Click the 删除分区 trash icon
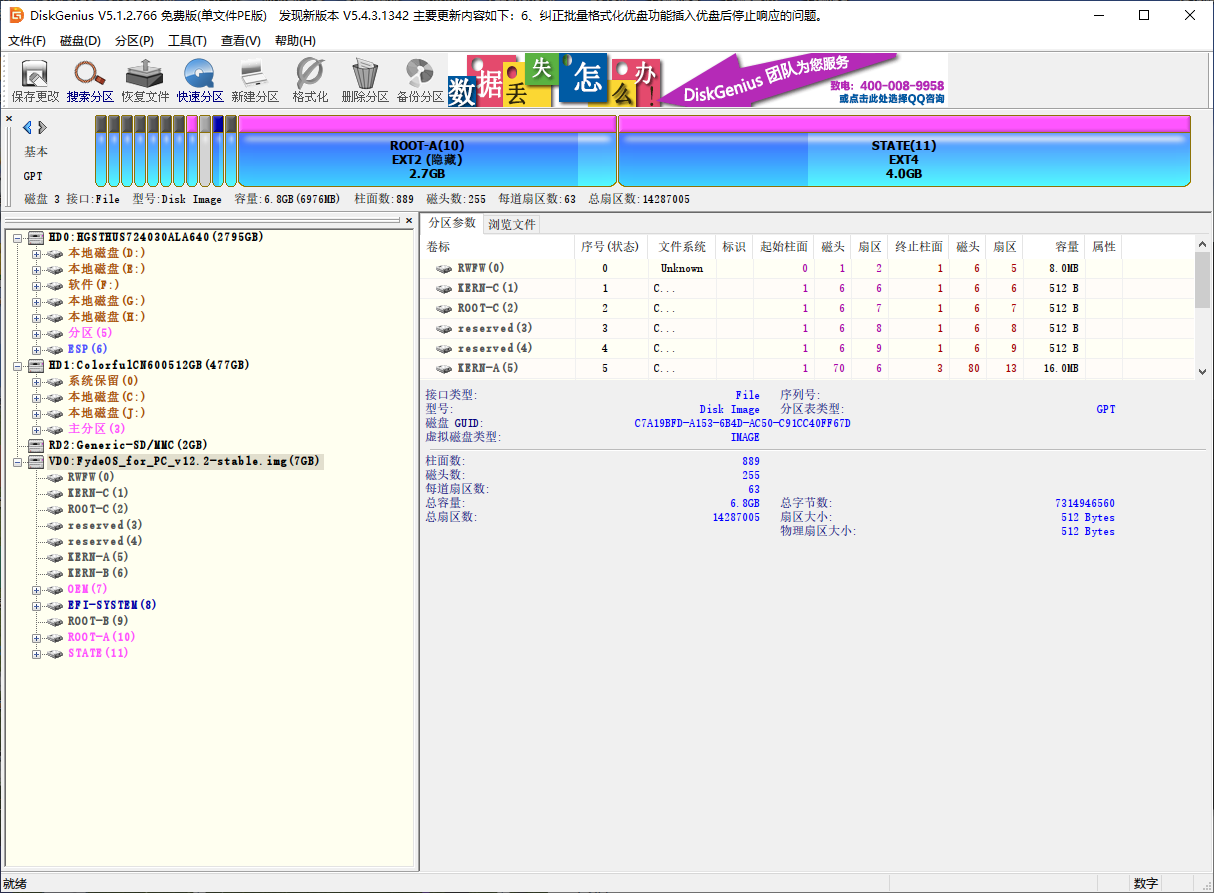1214x893 pixels. click(x=365, y=81)
